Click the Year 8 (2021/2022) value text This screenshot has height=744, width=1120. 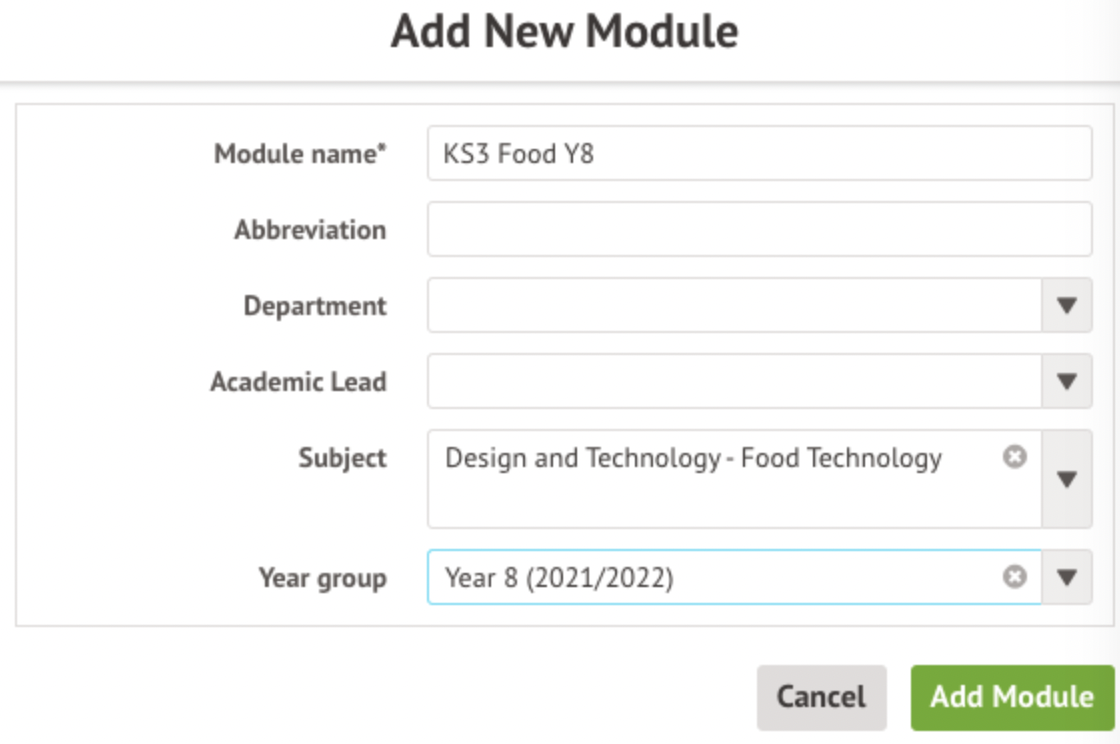pyautogui.click(x=559, y=578)
